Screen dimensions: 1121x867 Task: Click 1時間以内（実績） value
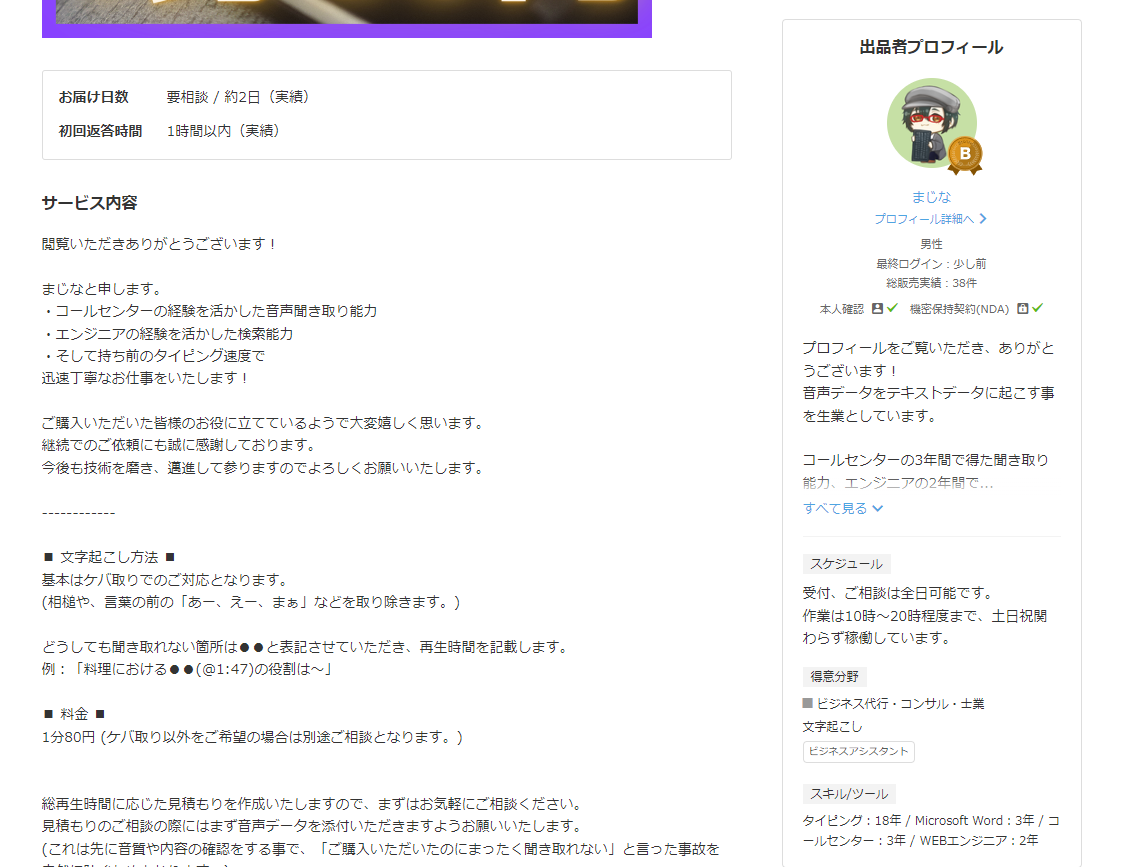pyautogui.click(x=223, y=131)
